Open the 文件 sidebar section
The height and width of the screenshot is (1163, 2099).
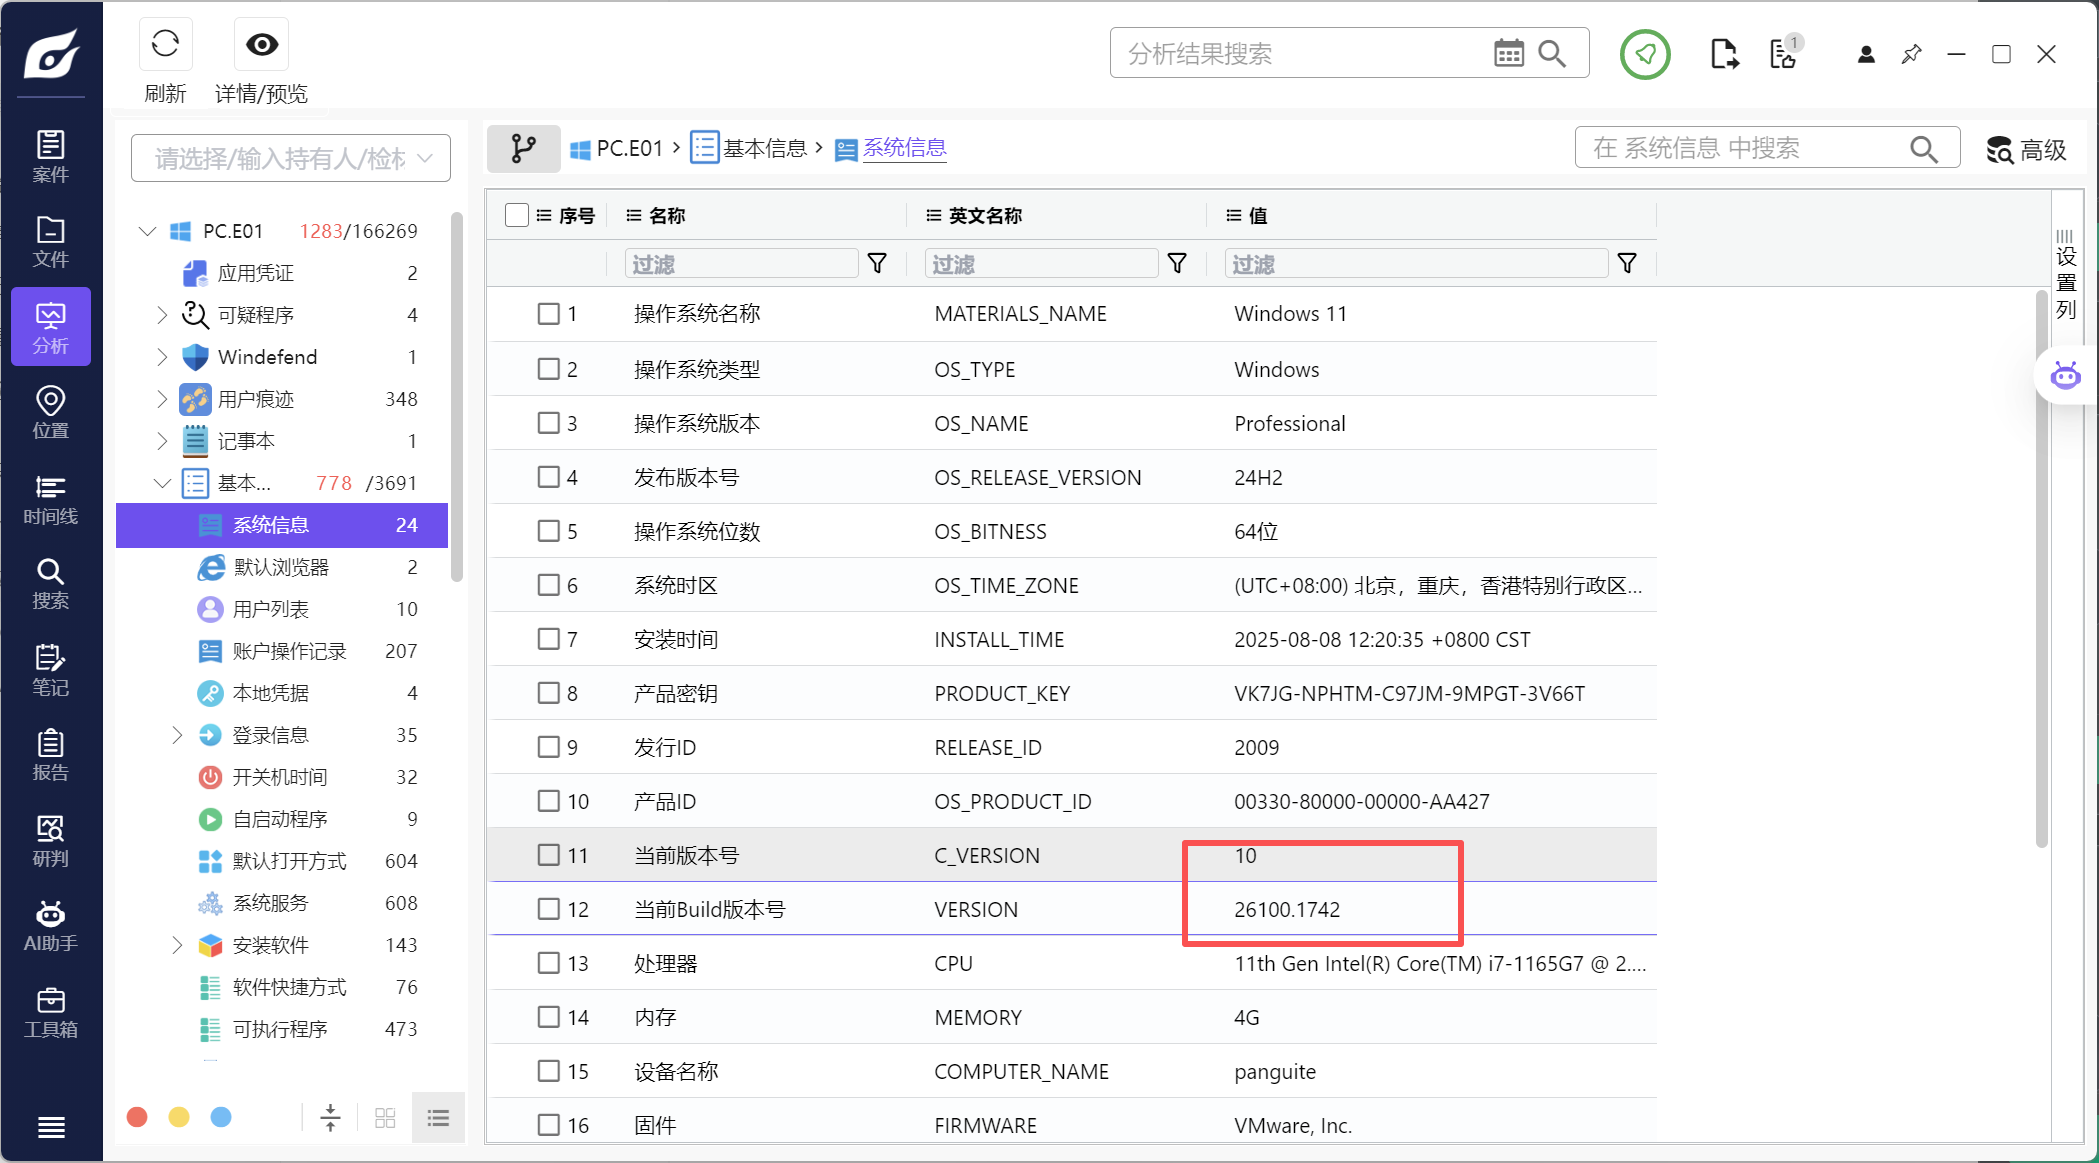tap(51, 241)
